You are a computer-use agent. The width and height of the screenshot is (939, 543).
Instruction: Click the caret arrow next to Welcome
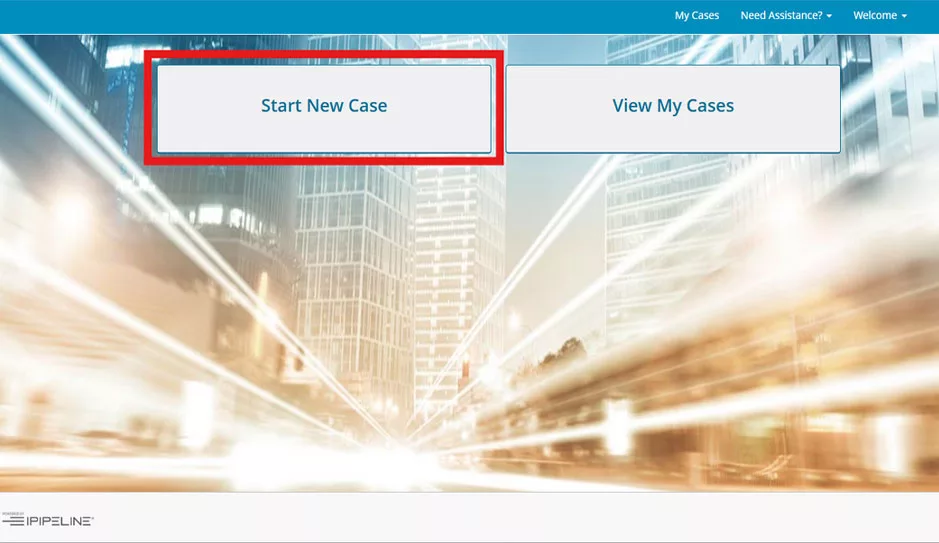coord(904,17)
